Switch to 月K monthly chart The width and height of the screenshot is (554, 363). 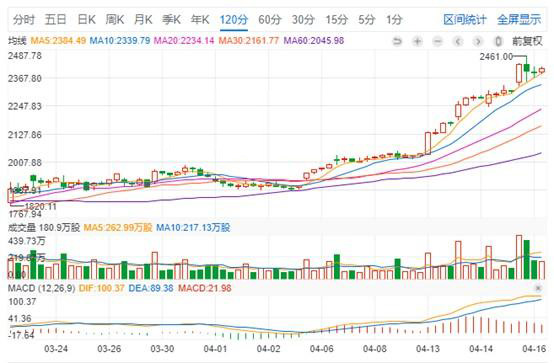click(143, 19)
